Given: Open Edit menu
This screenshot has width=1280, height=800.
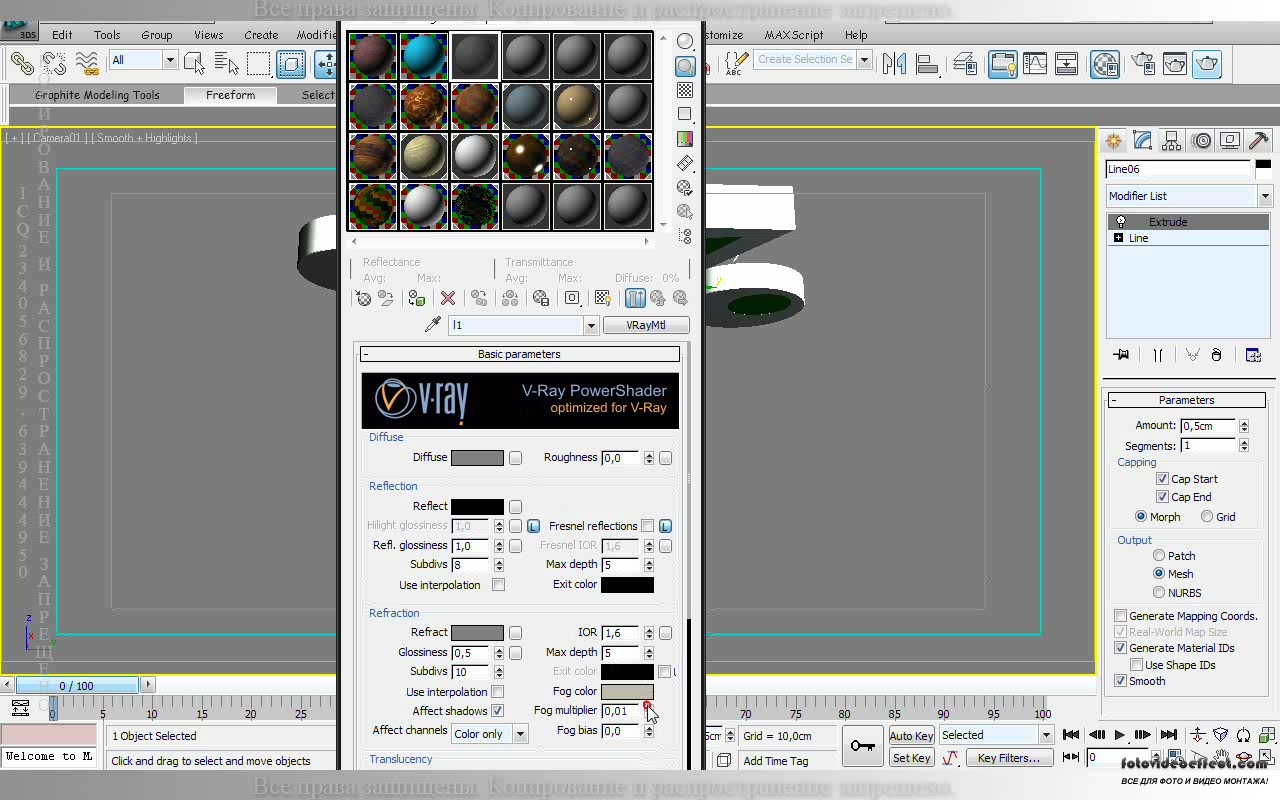Looking at the screenshot, I should click(x=62, y=34).
